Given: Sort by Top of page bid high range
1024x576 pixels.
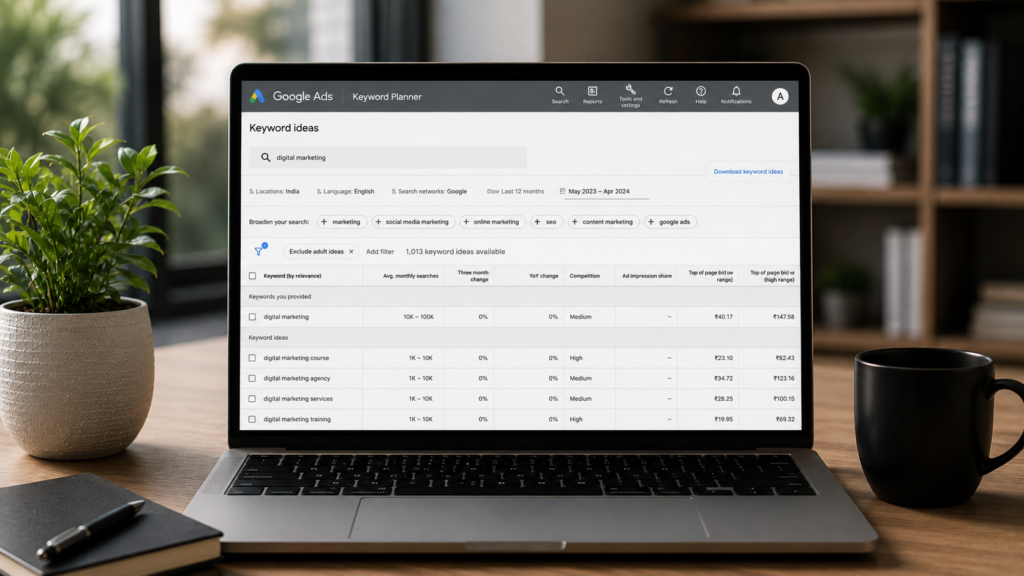Looking at the screenshot, I should point(772,276).
